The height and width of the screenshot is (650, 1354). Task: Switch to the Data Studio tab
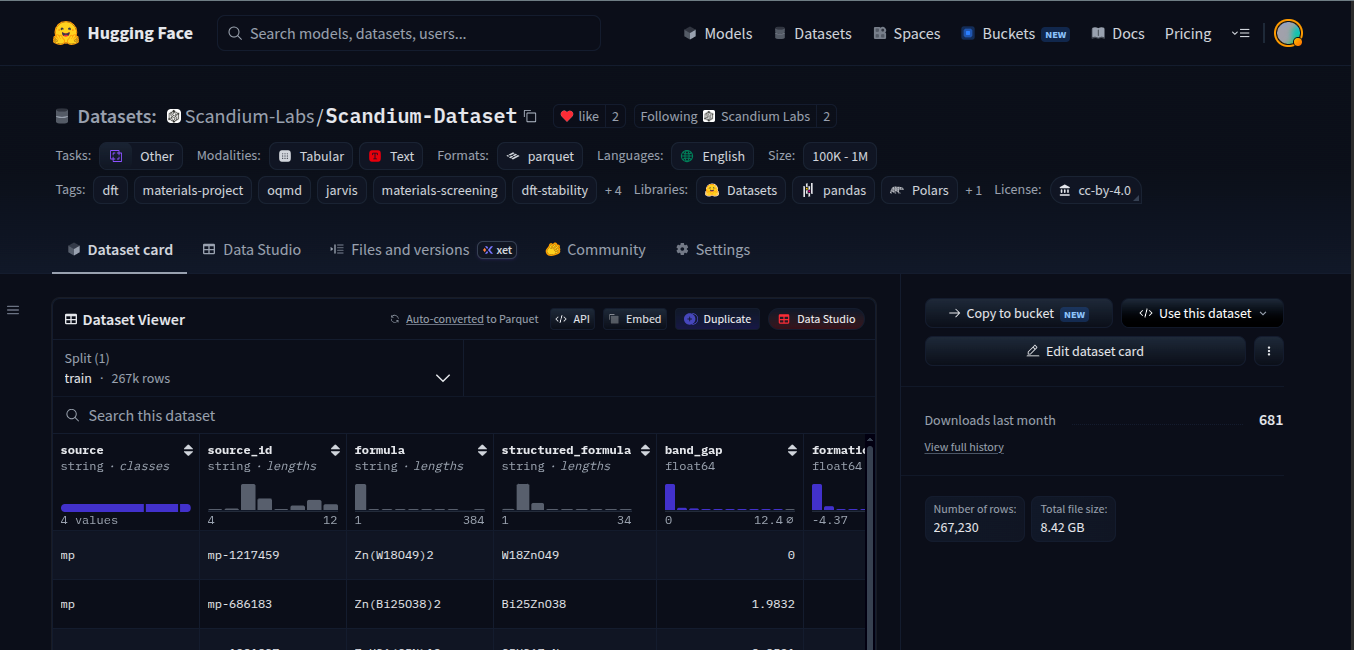251,250
